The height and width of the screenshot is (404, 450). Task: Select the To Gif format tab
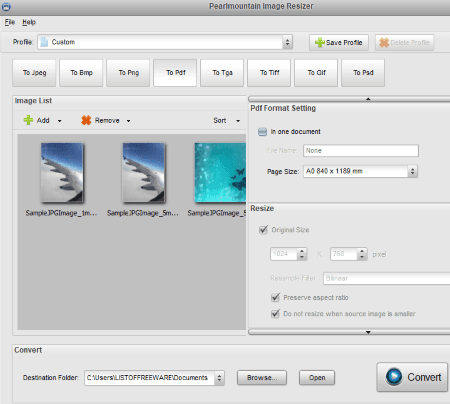point(316,73)
